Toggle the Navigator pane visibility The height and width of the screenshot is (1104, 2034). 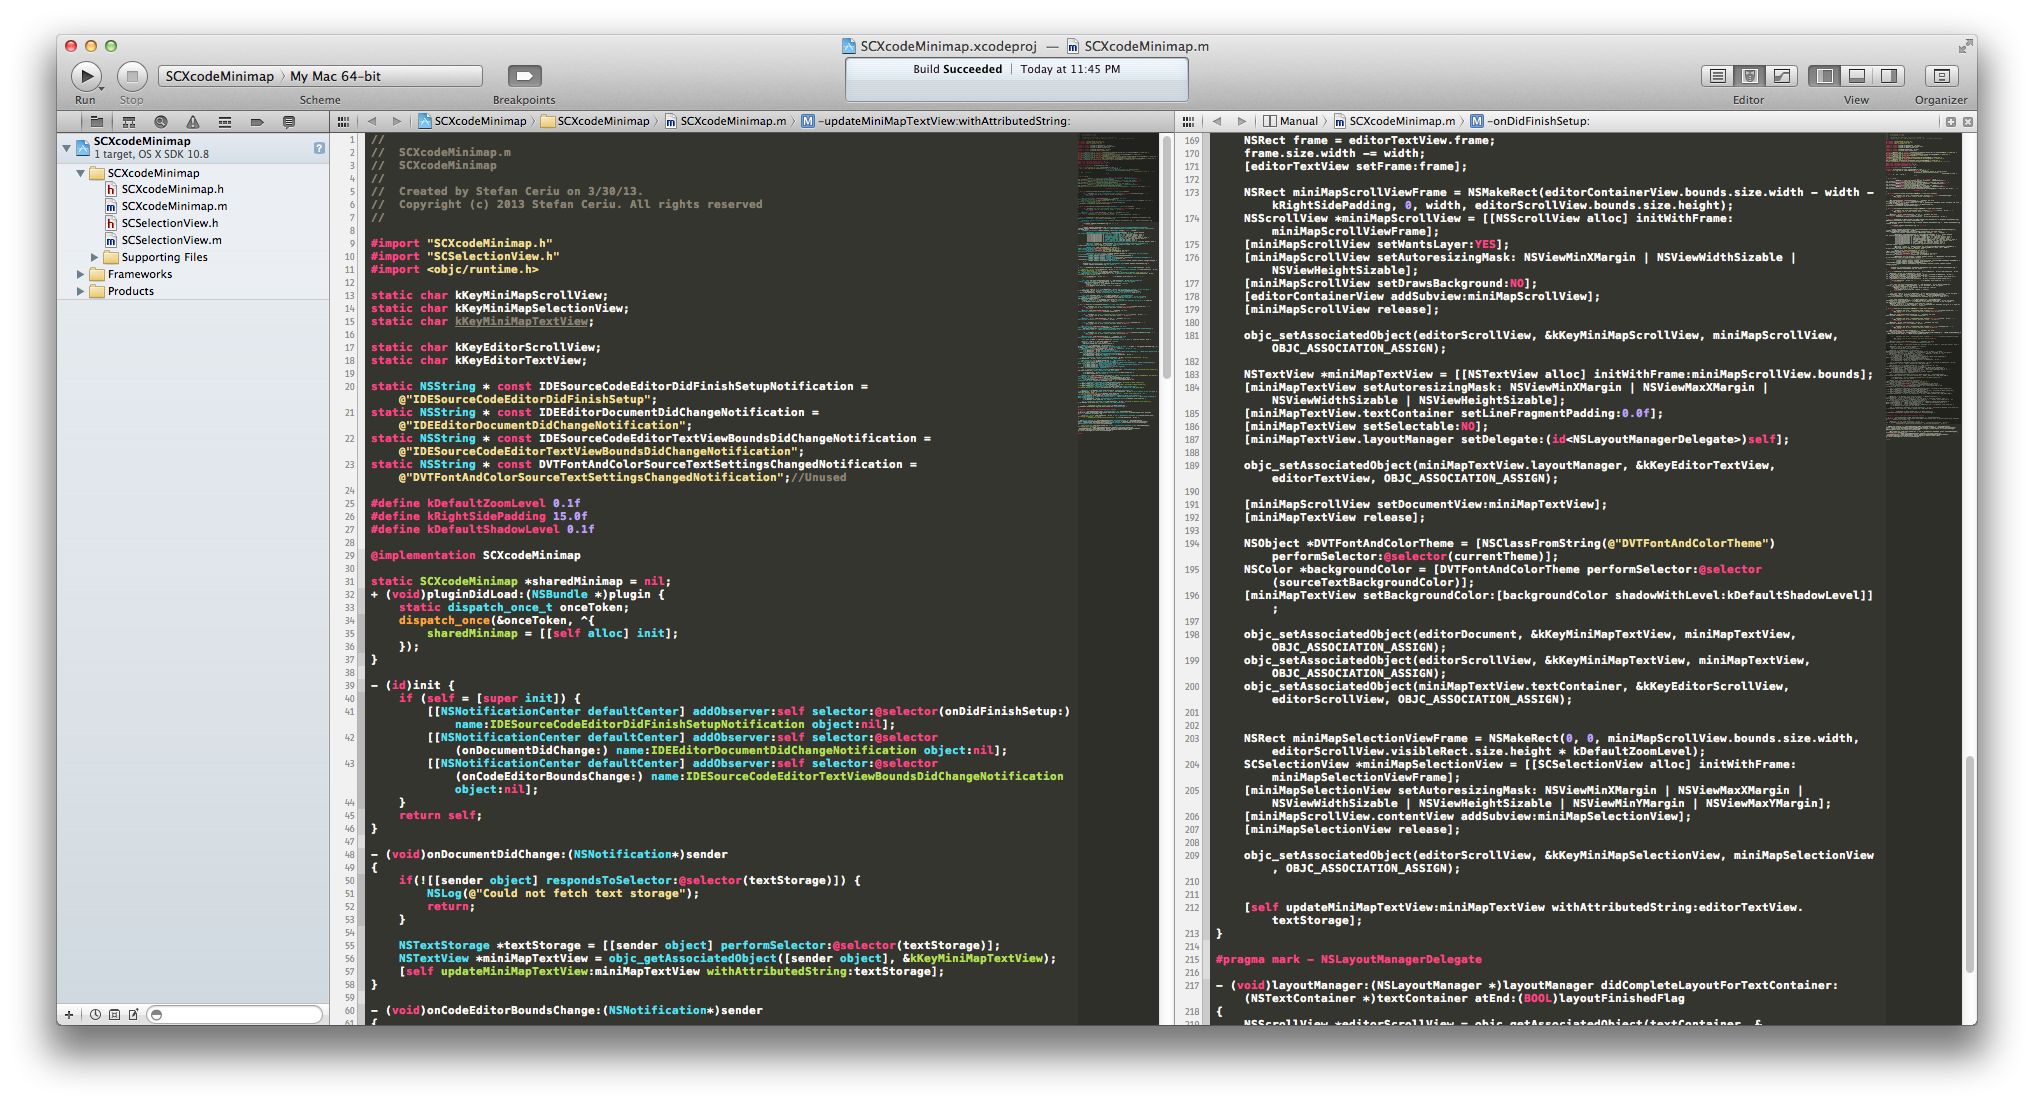(1825, 76)
